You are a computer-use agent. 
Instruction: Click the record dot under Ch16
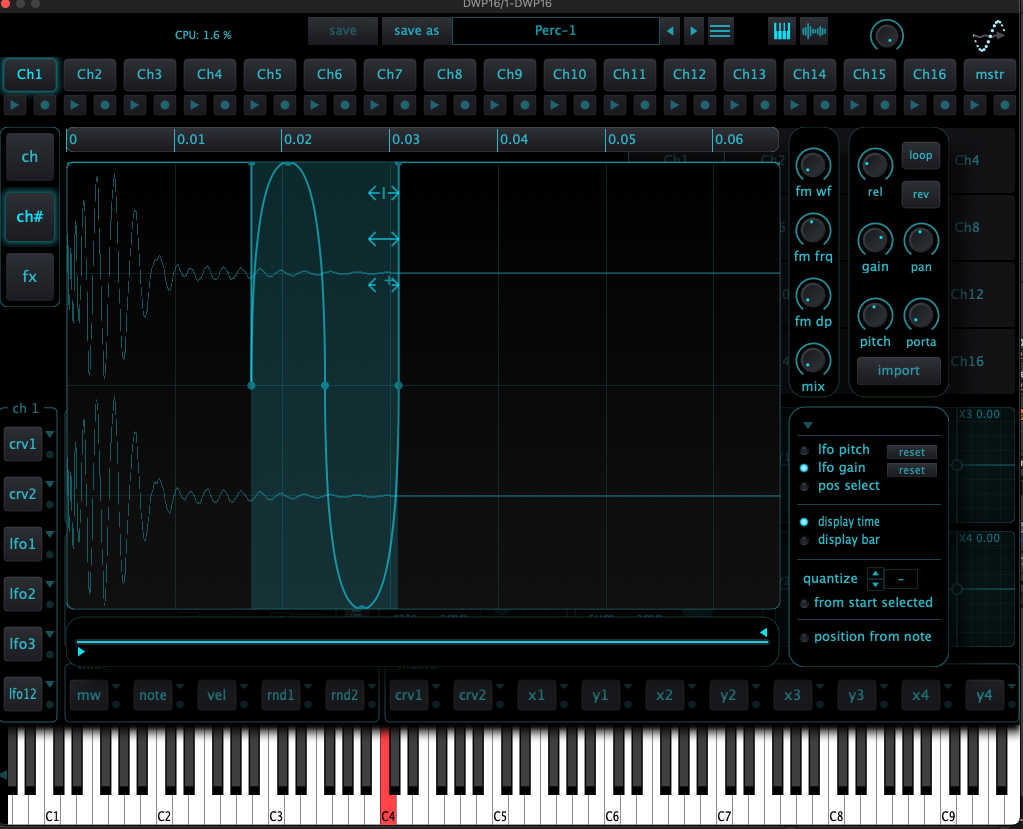(946, 104)
